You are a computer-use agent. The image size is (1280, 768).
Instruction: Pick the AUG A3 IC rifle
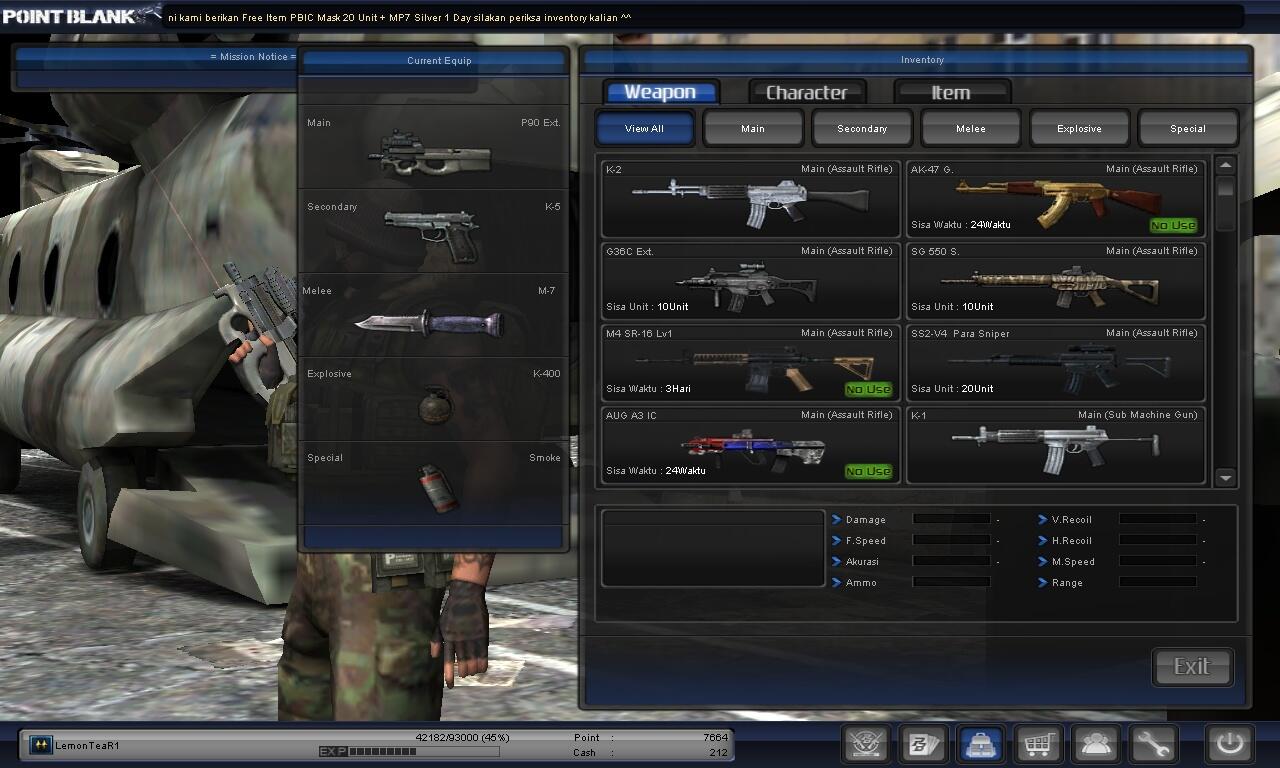click(751, 444)
